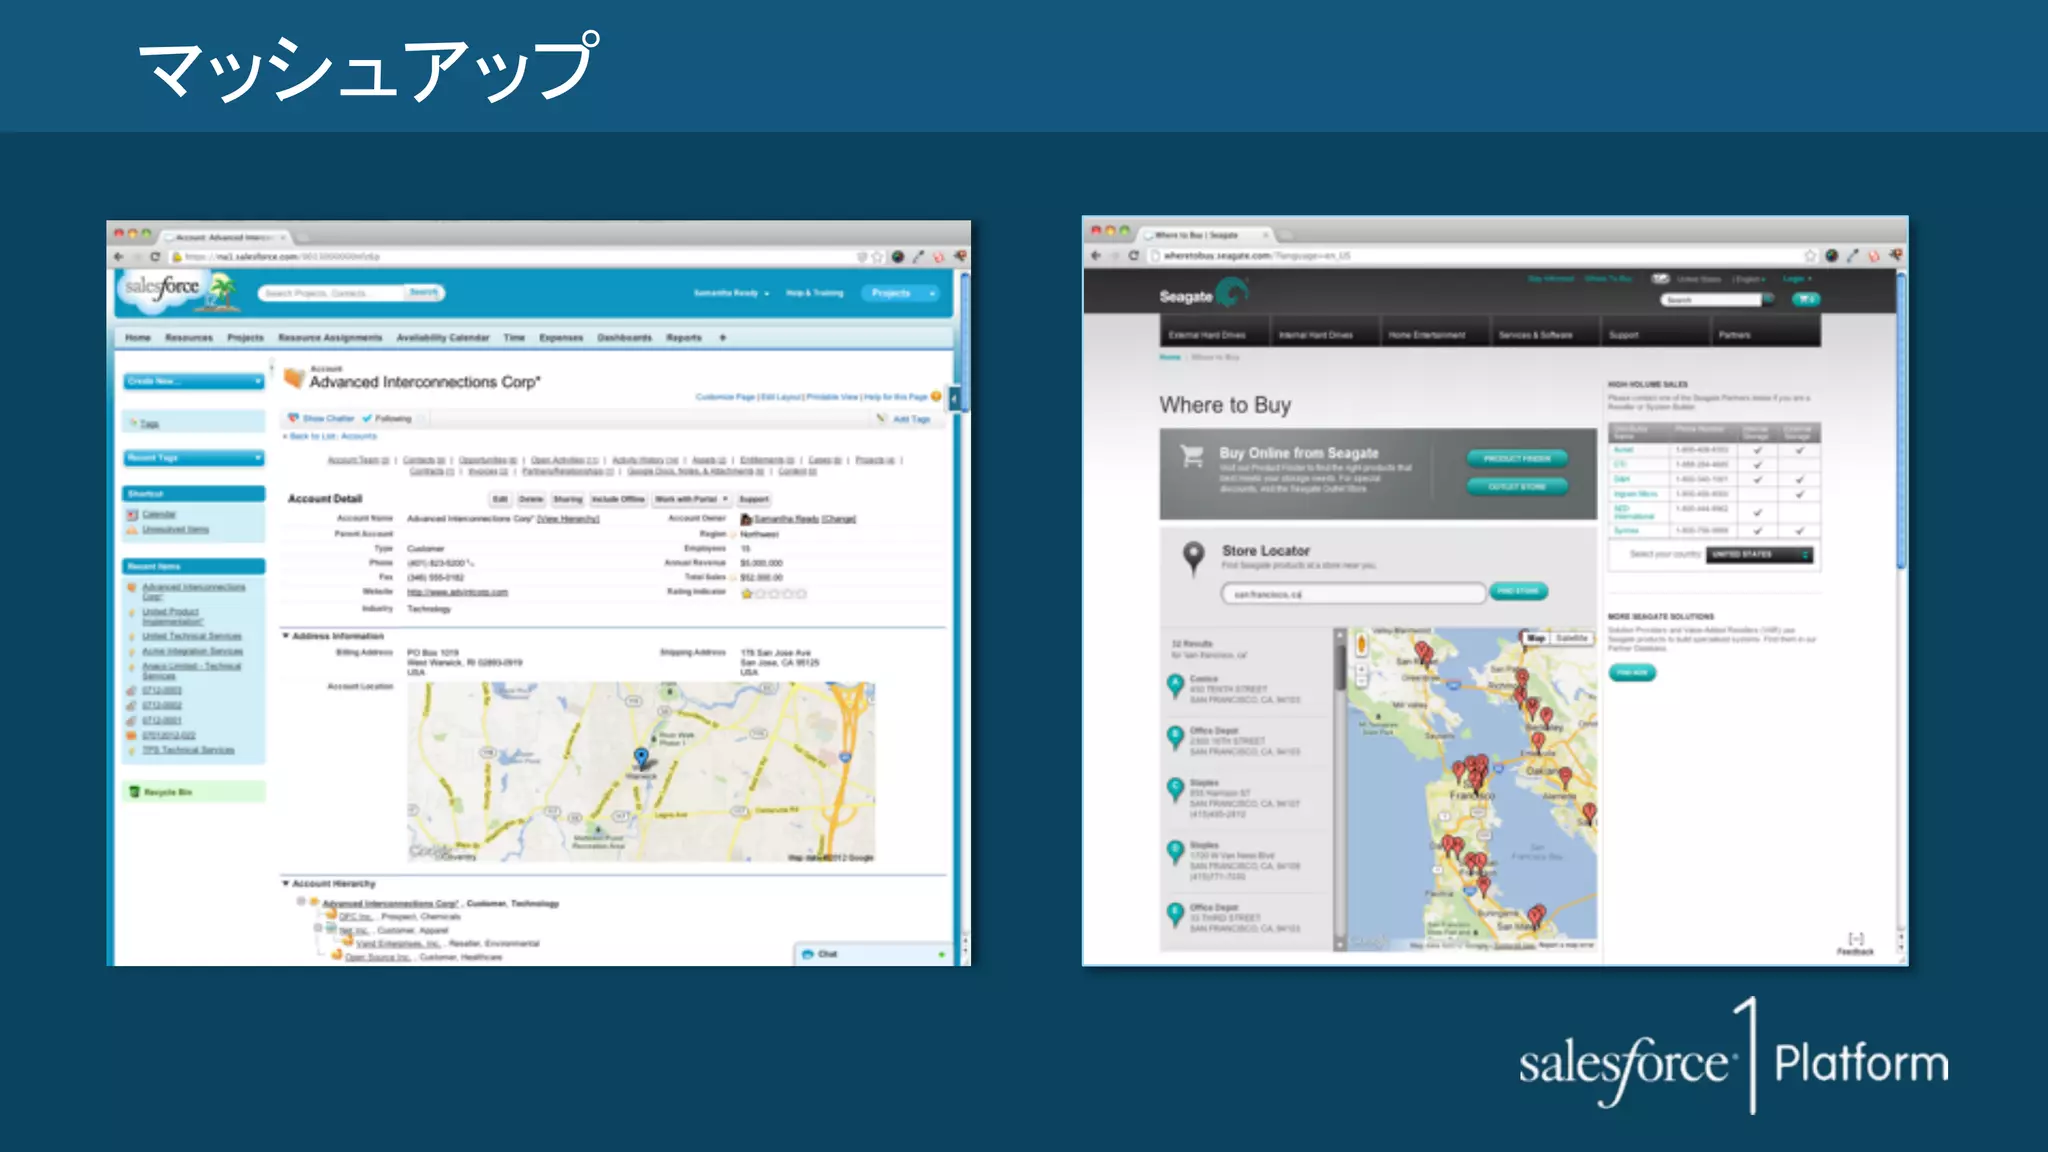This screenshot has width=2048, height=1152.
Task: Click the Product Finder button
Action: tap(1516, 459)
